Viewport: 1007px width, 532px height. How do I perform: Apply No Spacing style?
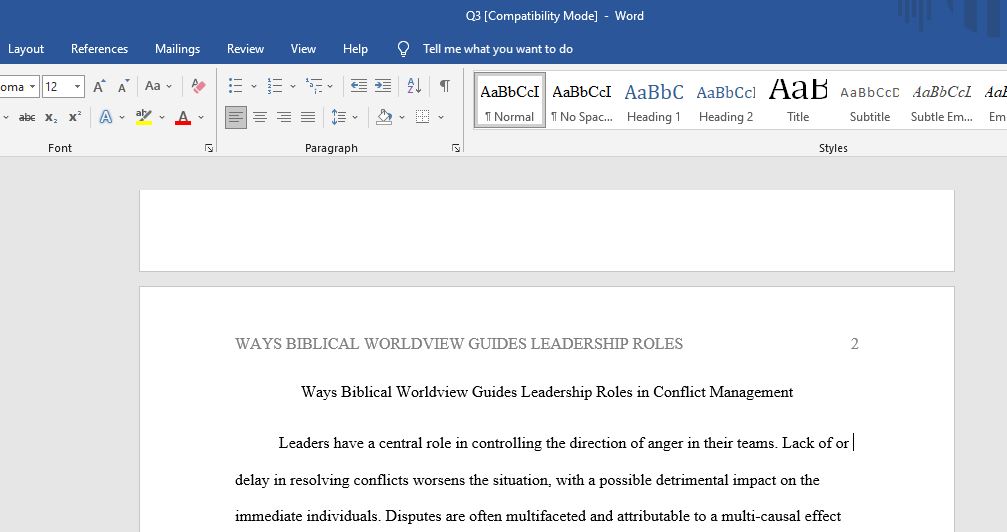582,100
